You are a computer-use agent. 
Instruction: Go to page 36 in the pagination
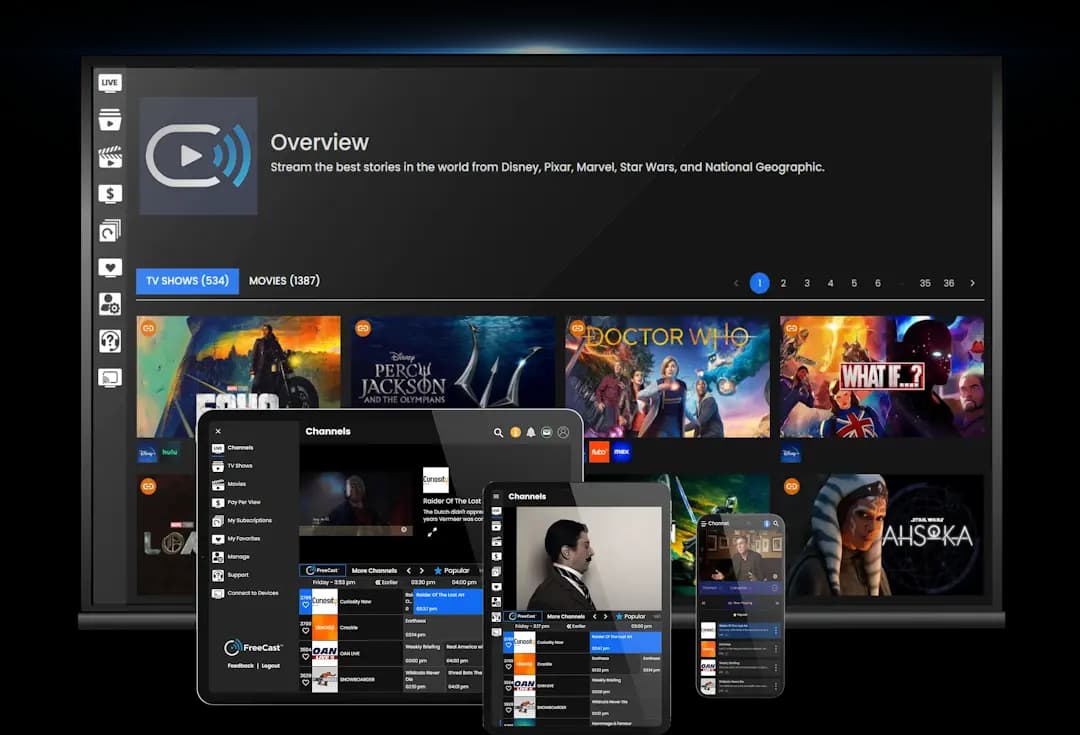click(x=948, y=283)
